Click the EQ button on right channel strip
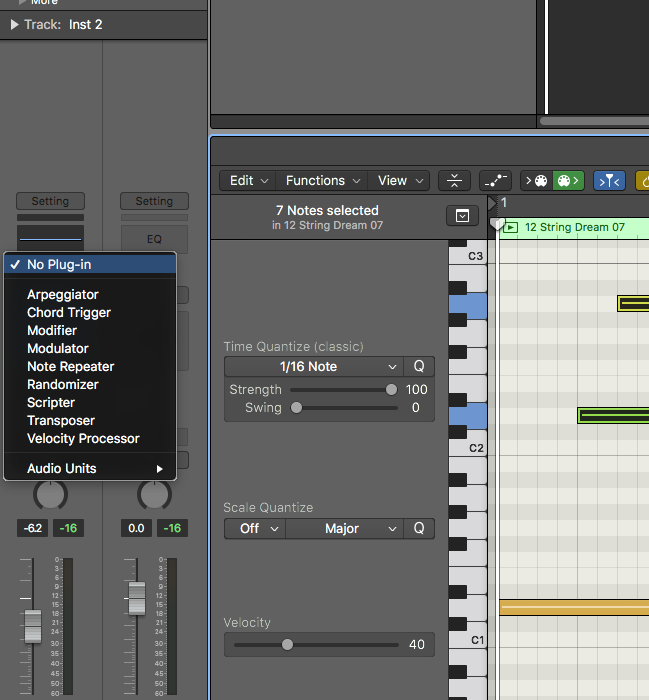649x700 pixels. click(154, 240)
